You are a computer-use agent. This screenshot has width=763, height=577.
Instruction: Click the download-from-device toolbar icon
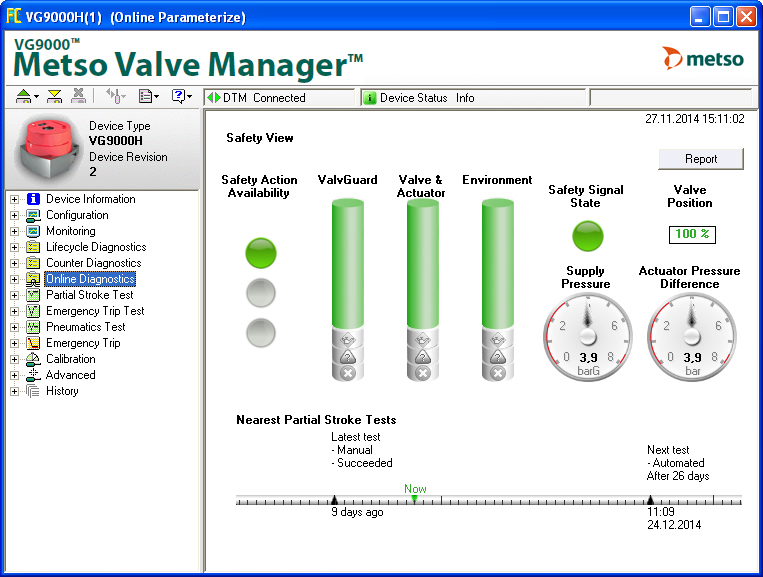pyautogui.click(x=54, y=96)
